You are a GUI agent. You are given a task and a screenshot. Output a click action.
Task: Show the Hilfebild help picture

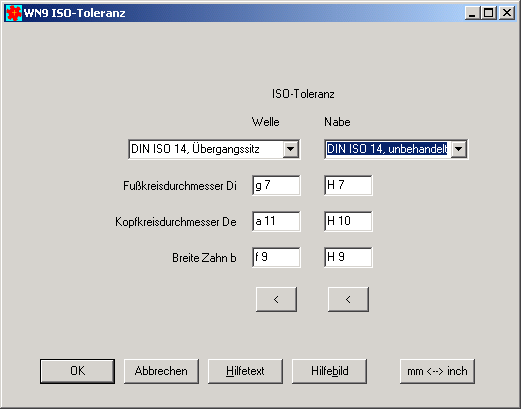[x=329, y=371]
